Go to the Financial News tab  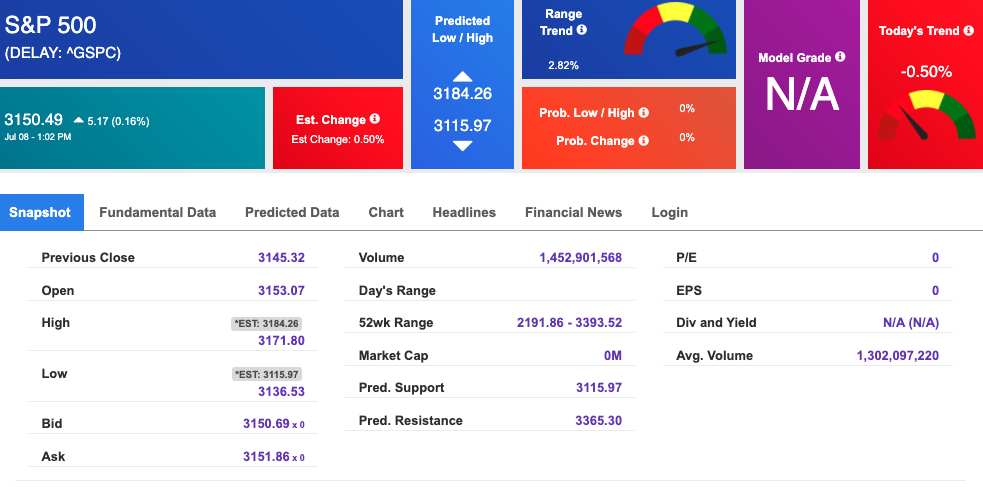574,212
